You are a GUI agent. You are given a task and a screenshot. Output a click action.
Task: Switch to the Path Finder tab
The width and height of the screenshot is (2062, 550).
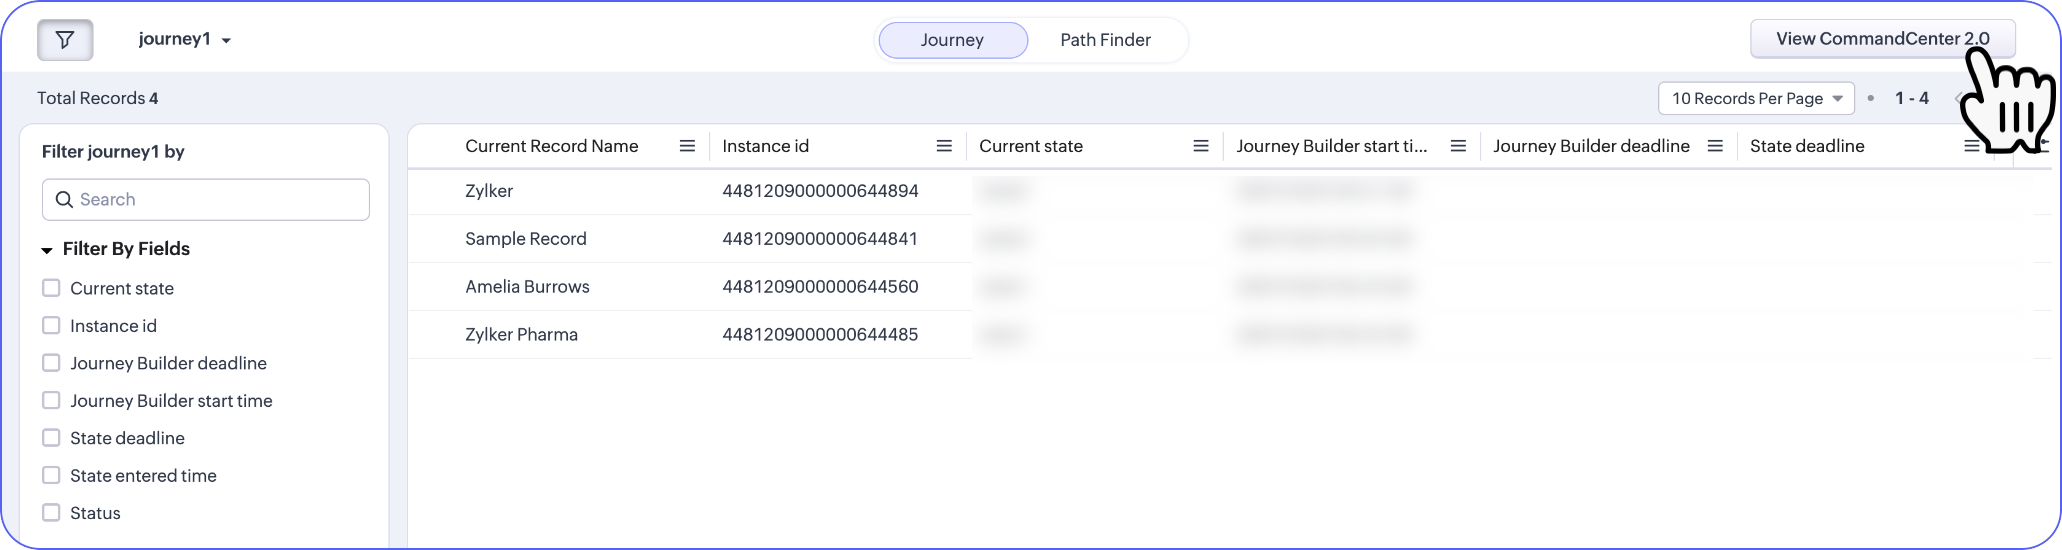1105,40
